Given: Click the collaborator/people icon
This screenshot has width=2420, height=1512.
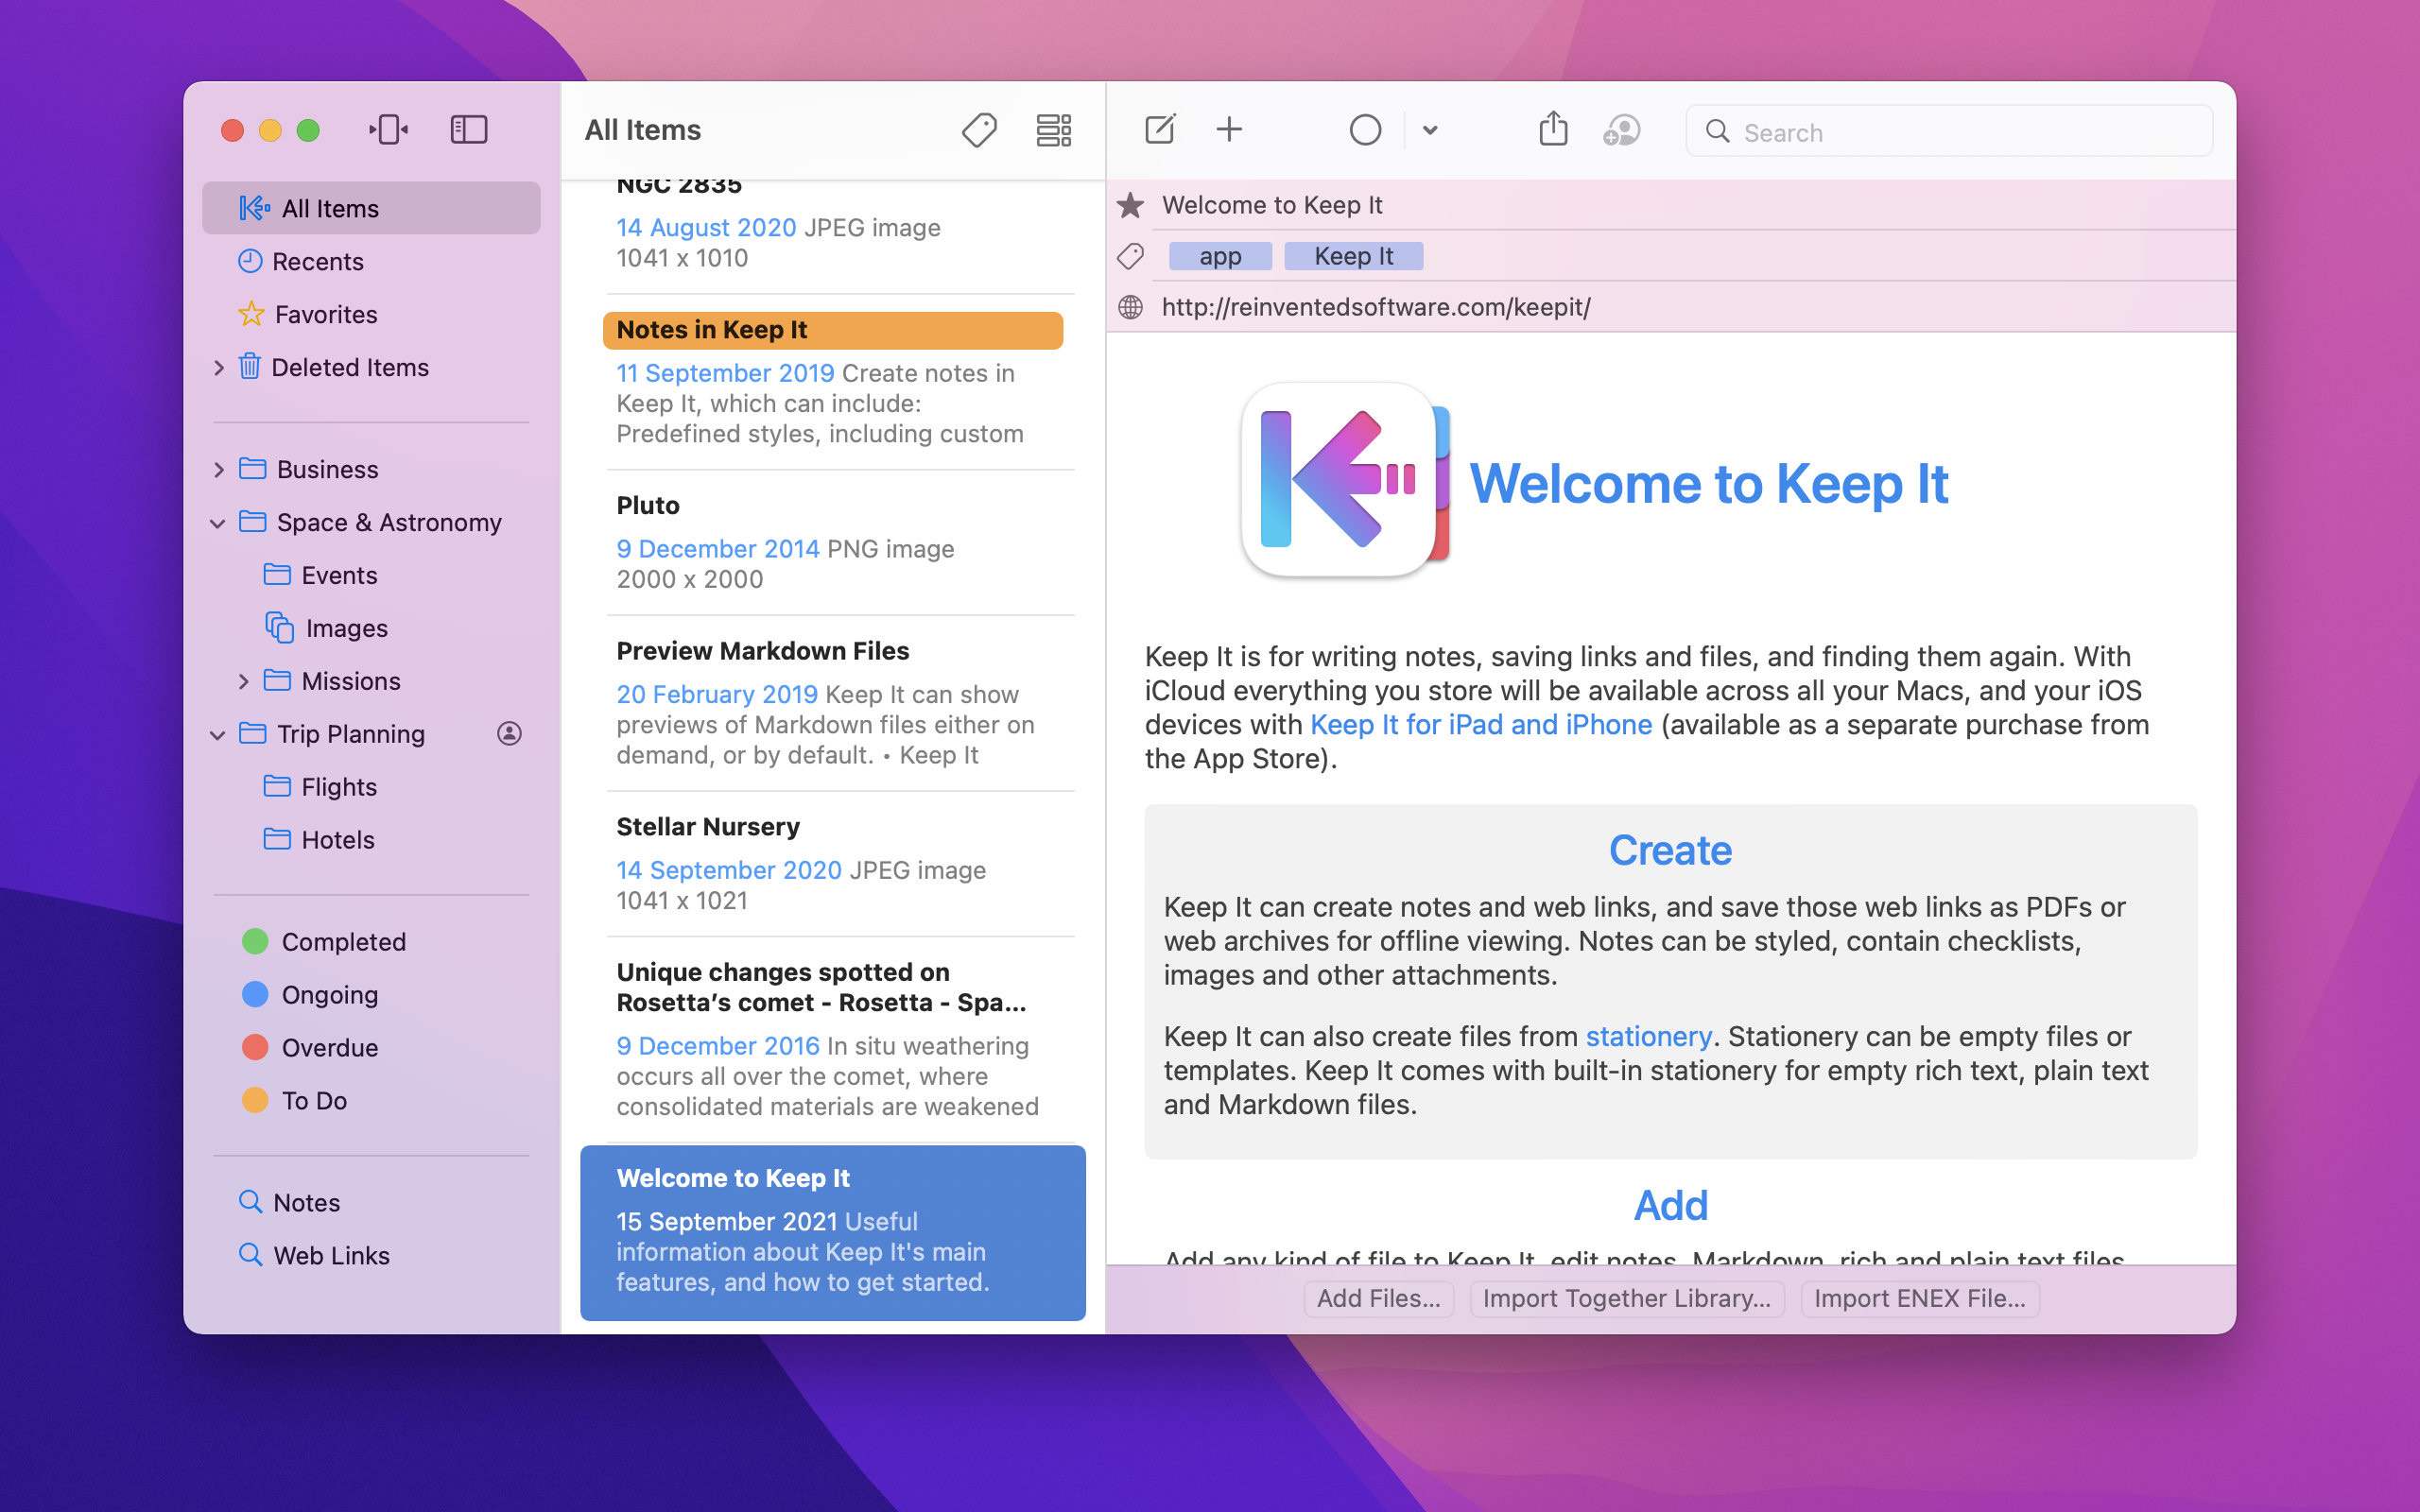Looking at the screenshot, I should point(1620,130).
